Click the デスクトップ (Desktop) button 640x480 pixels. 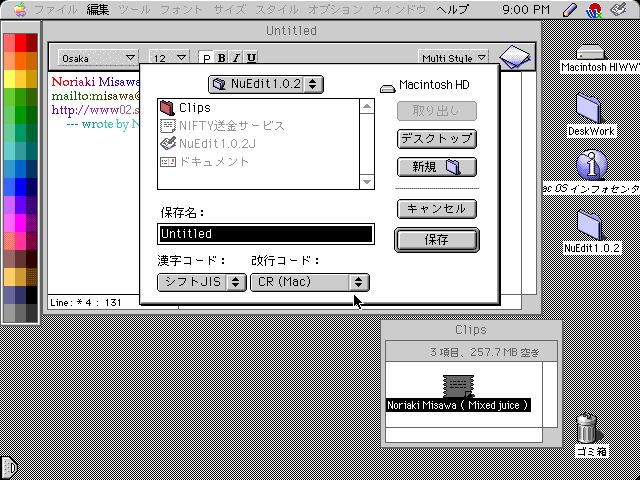437,139
